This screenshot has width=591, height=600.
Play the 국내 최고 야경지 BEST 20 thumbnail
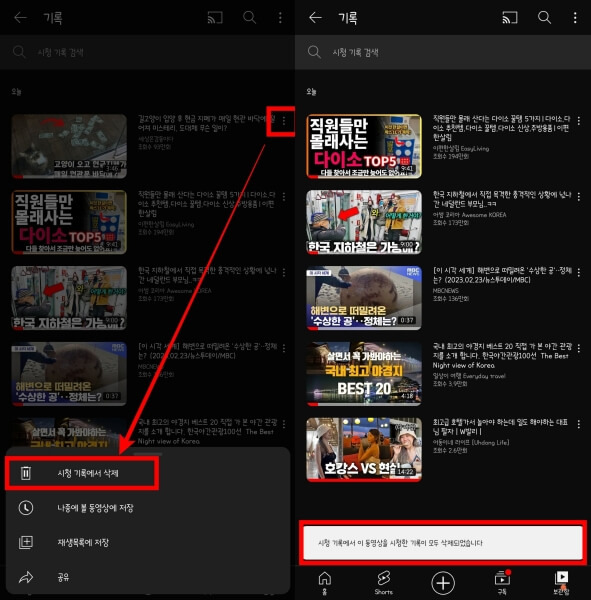click(364, 373)
